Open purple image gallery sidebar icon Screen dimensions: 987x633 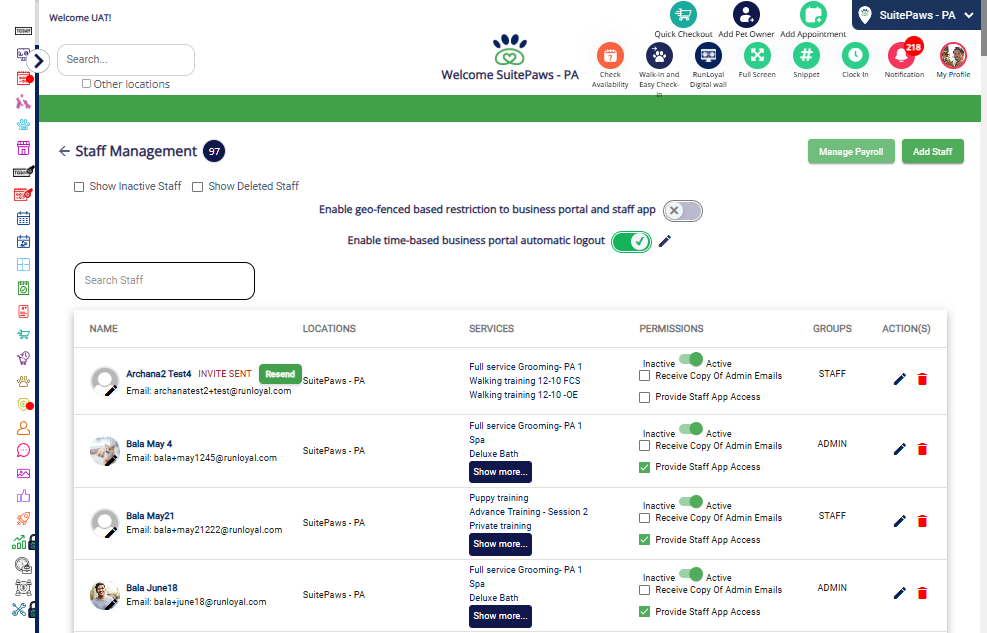[23, 473]
